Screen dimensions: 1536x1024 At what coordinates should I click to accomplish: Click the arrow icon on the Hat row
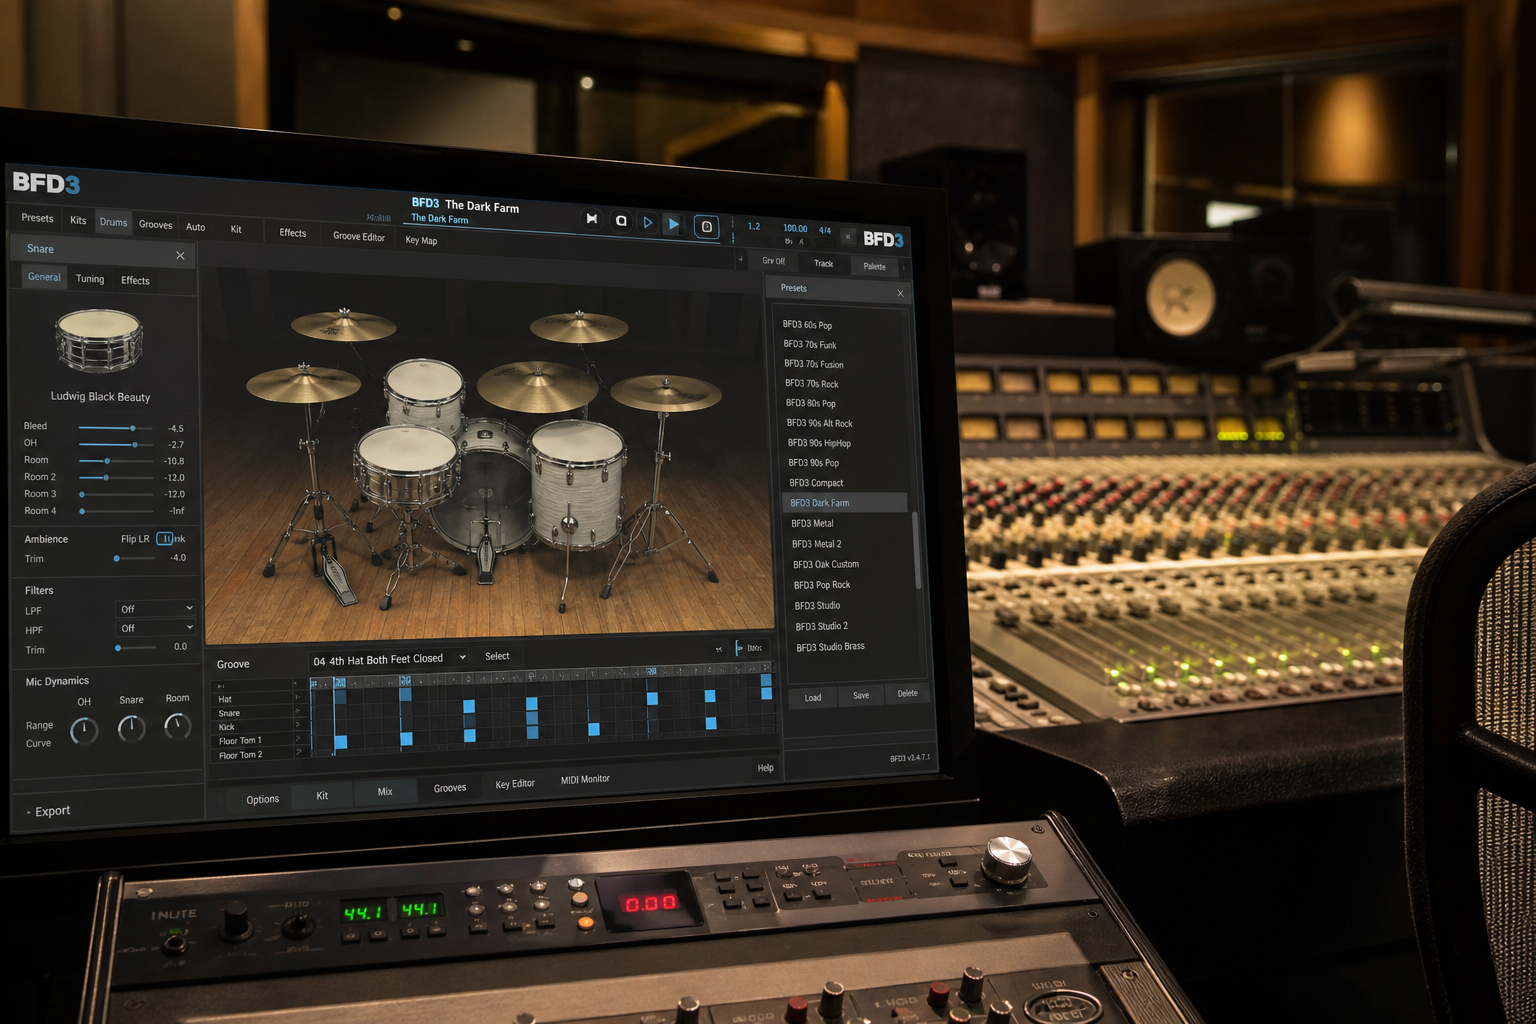[296, 697]
